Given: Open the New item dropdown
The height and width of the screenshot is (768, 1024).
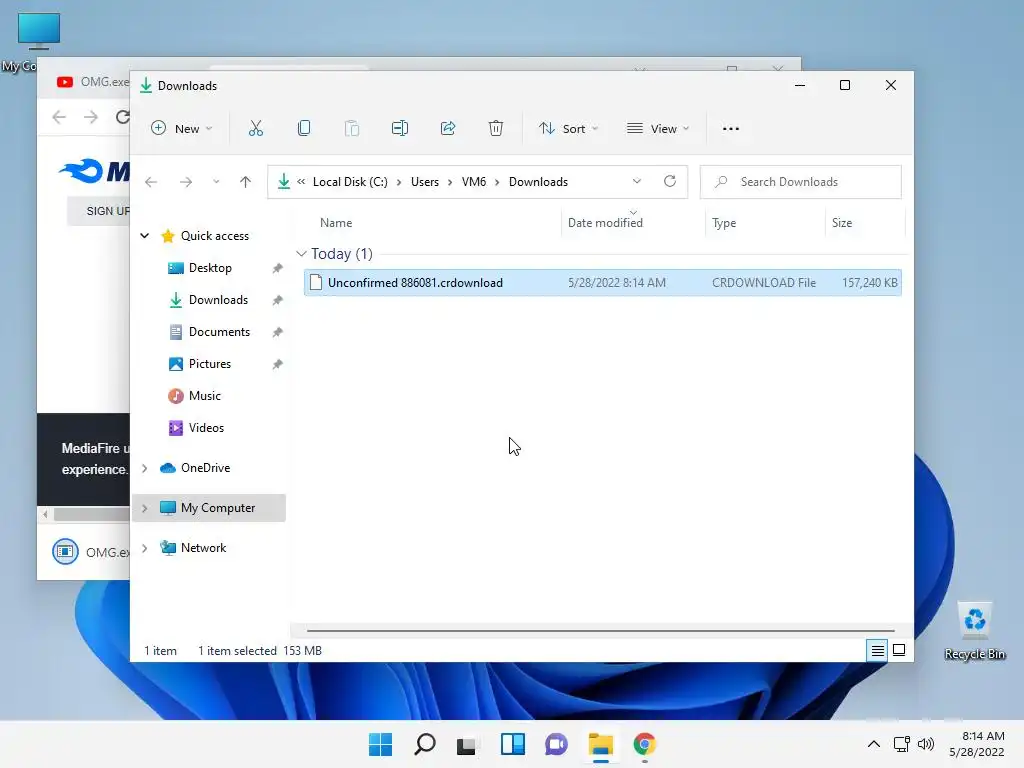Looking at the screenshot, I should click(182, 129).
